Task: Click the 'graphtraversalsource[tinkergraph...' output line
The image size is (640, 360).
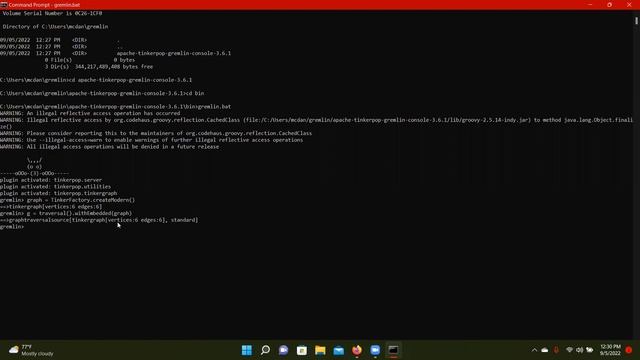Action: 99,220
